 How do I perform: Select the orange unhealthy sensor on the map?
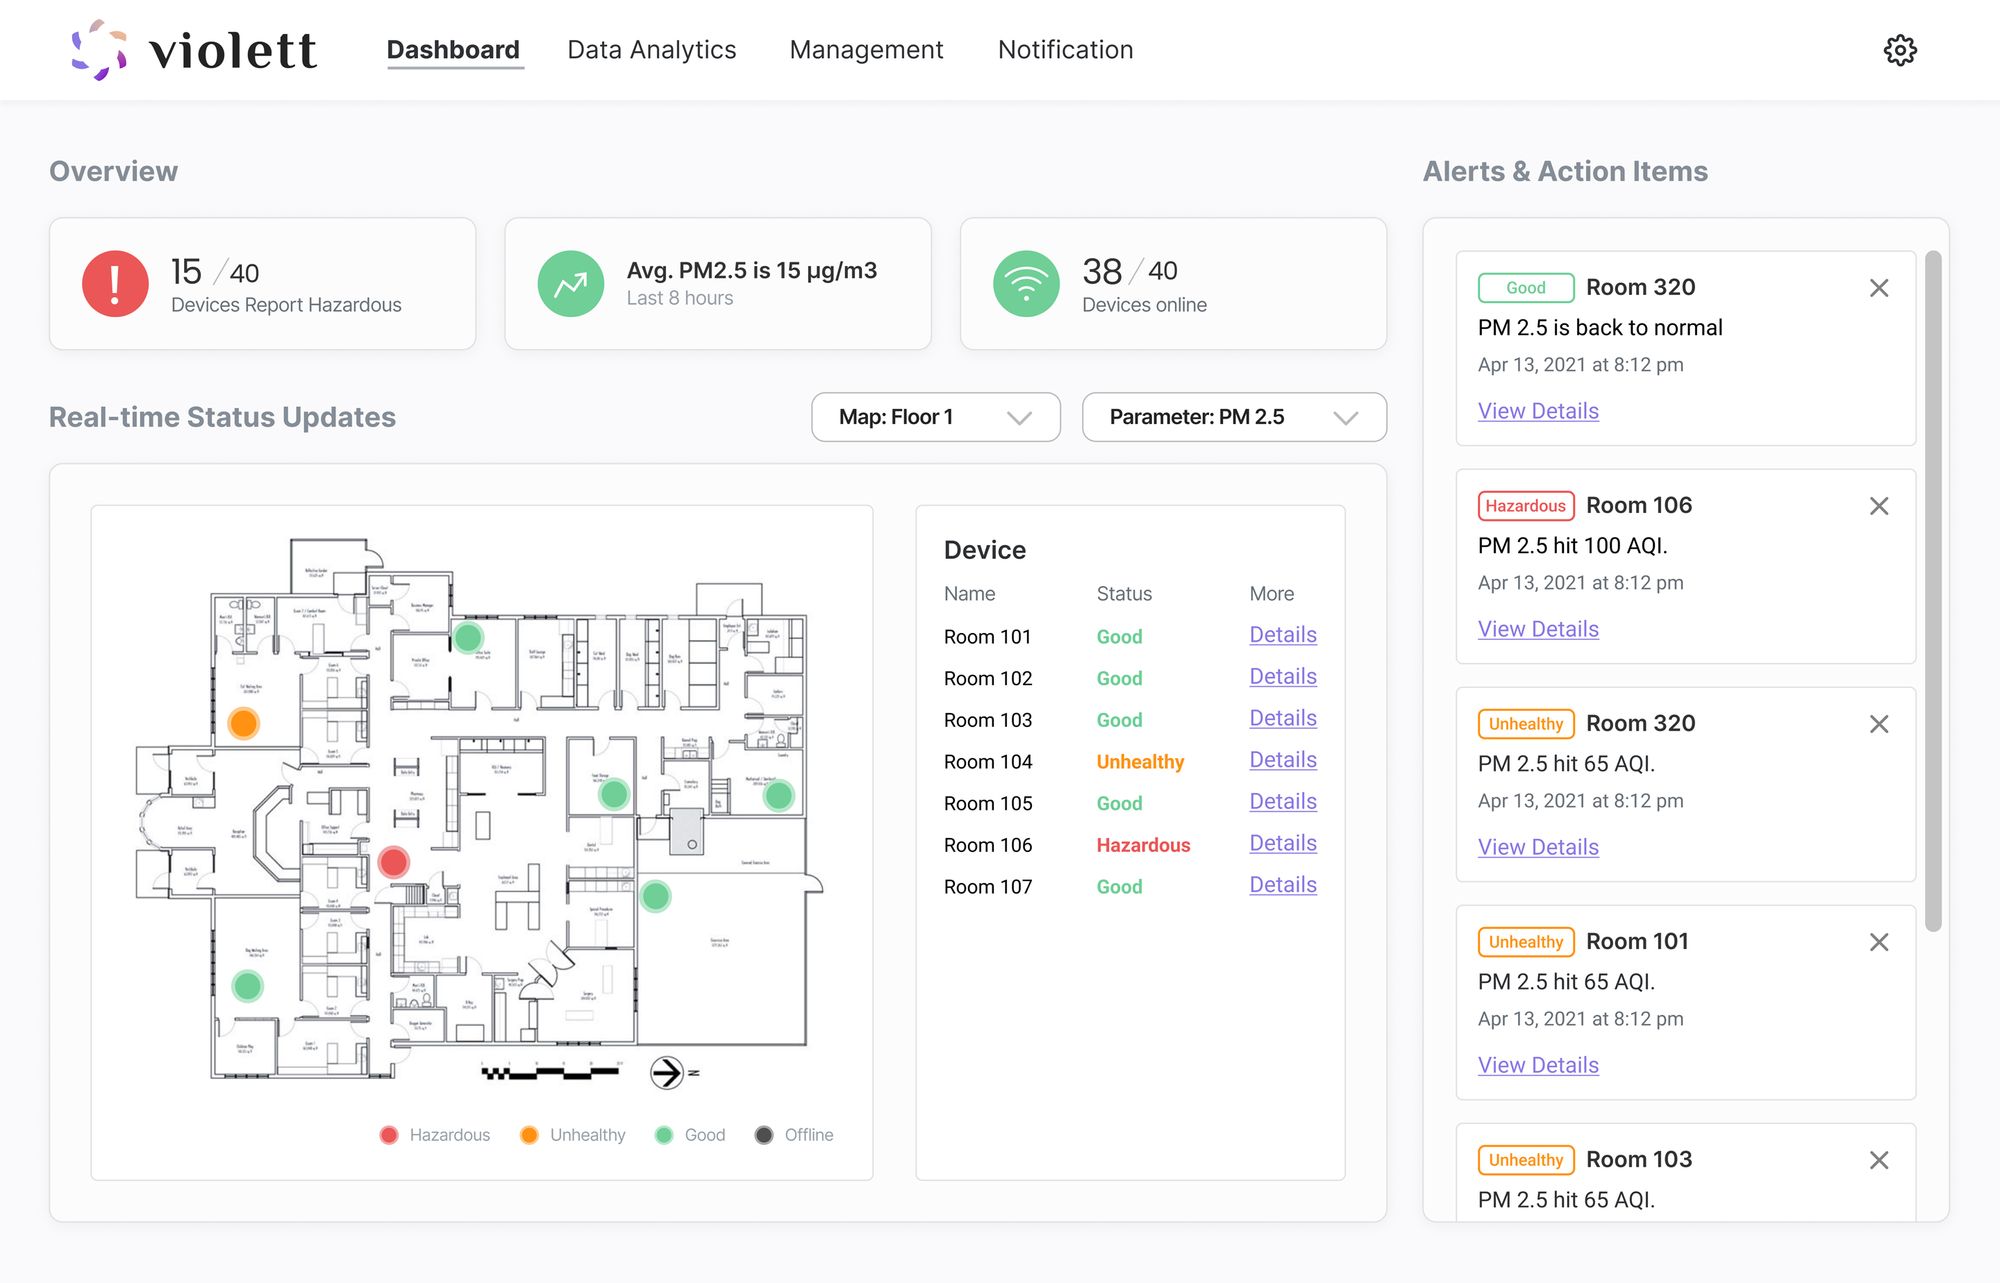[x=243, y=723]
